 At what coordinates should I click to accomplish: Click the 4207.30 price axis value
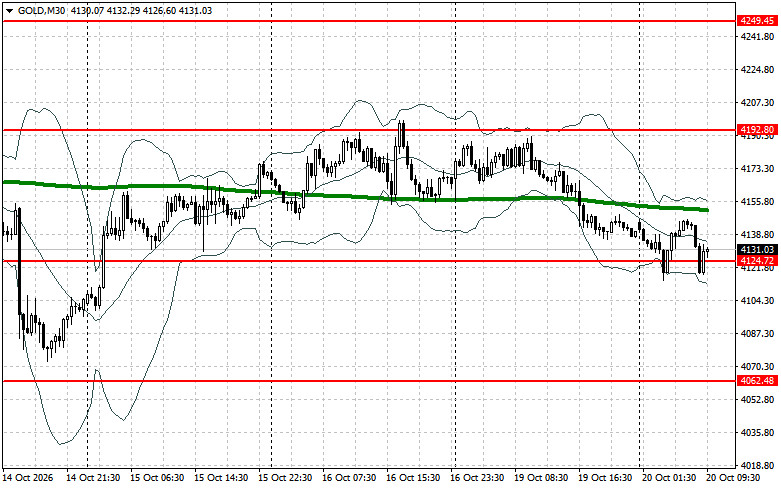pos(757,103)
